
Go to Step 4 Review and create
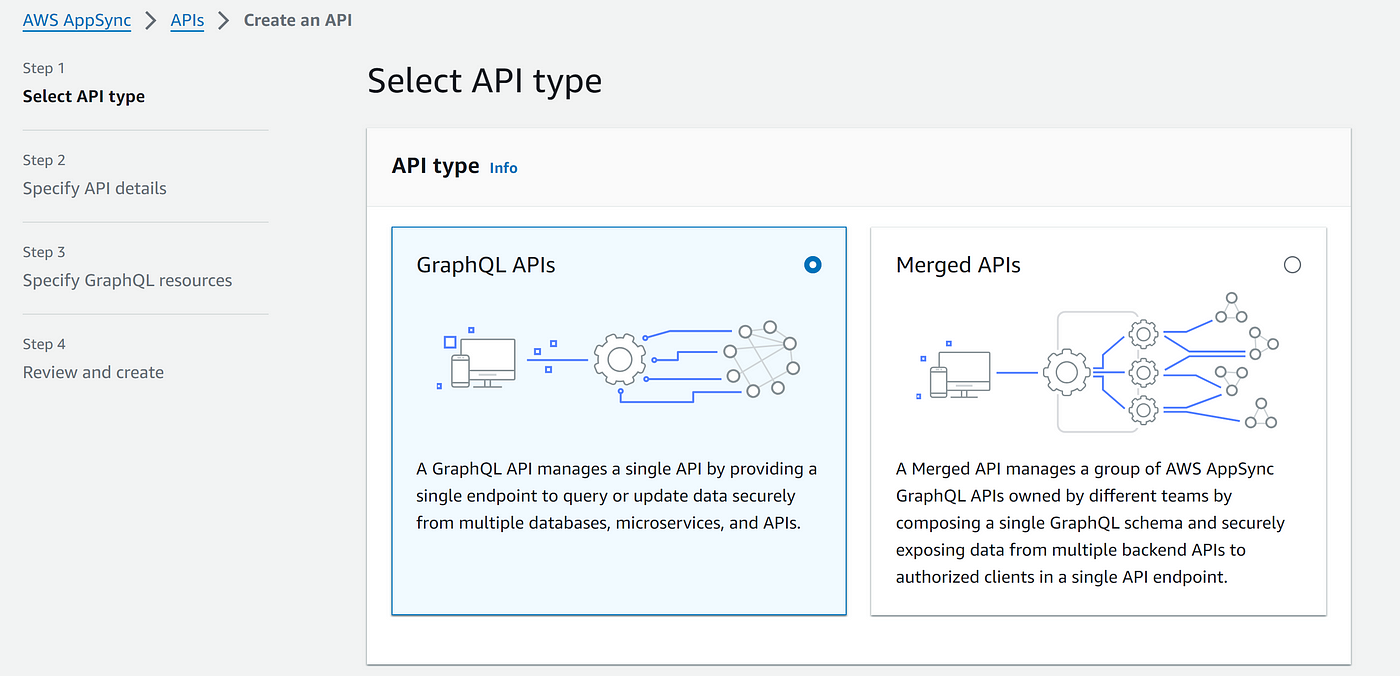click(93, 359)
